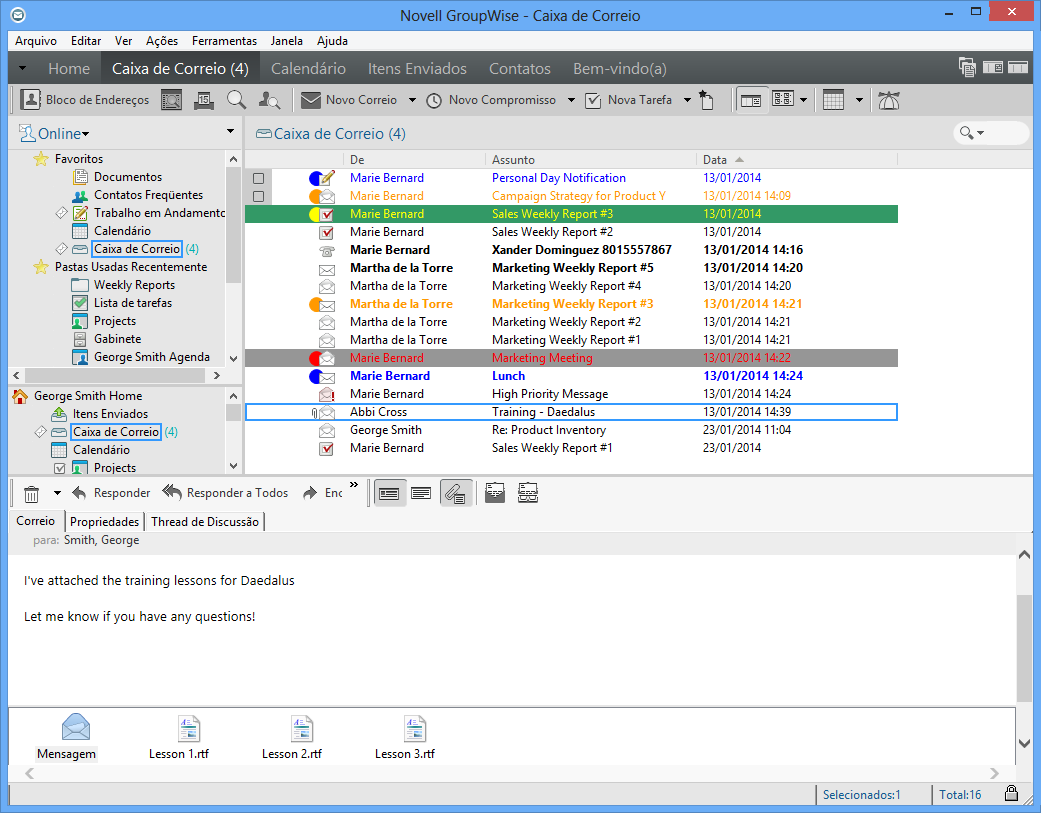
Task: Open the Ferramentas menu
Action: point(224,41)
